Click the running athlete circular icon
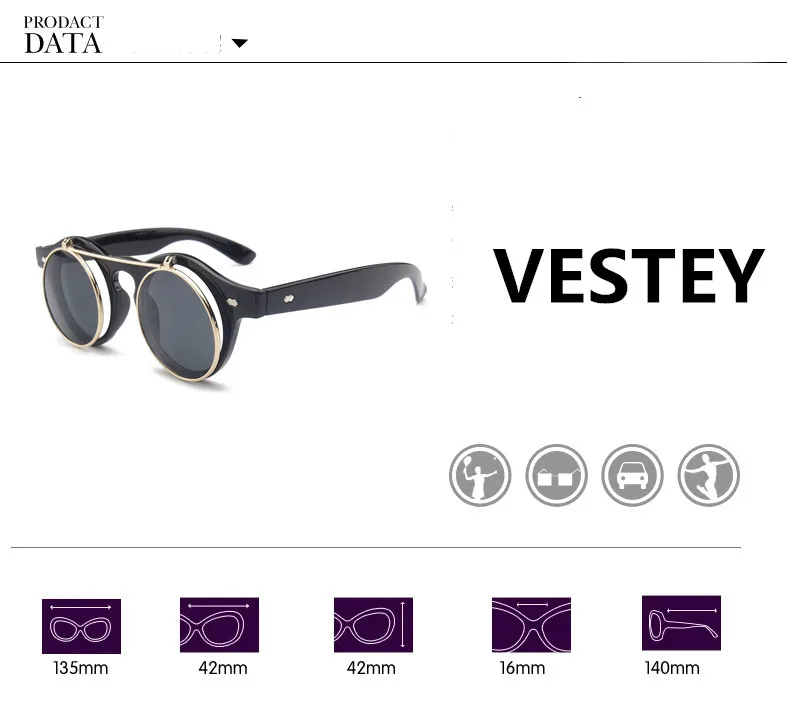This screenshot has width=790, height=705. coord(708,475)
